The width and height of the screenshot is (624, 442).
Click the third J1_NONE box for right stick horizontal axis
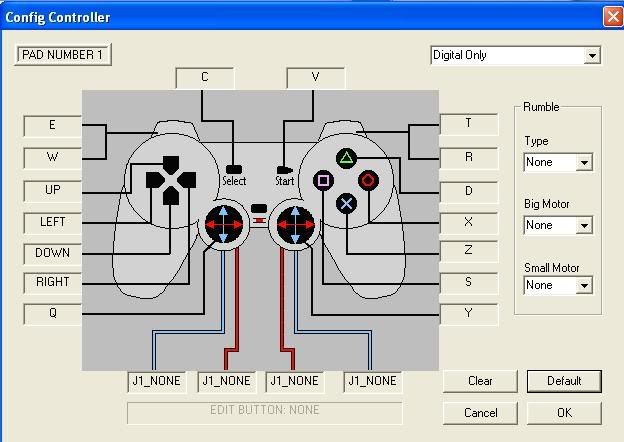point(295,382)
